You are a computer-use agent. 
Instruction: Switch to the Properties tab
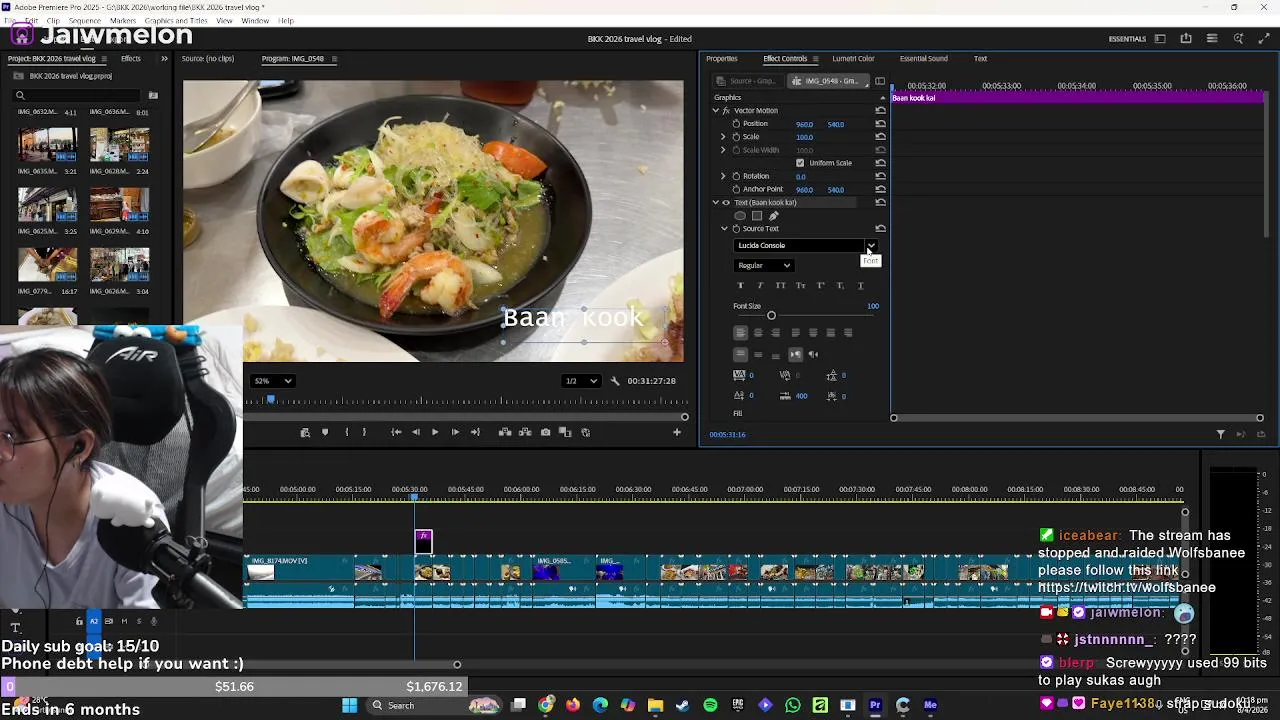(721, 59)
